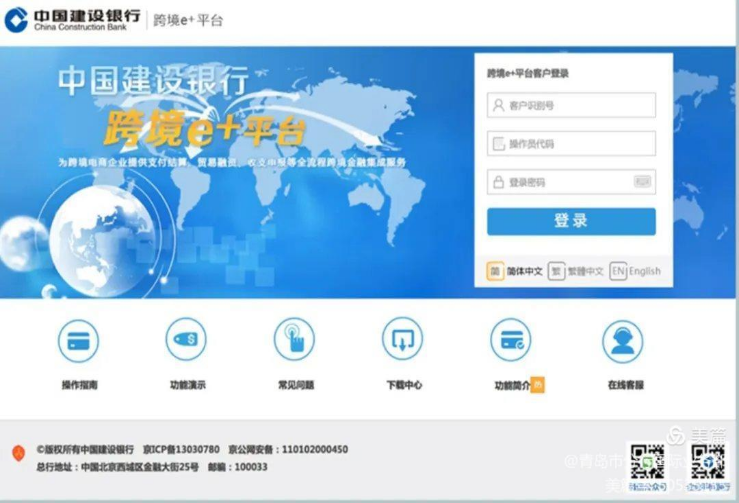Open the 功能演示 dollar tag icon
The image size is (739, 503).
point(186,339)
